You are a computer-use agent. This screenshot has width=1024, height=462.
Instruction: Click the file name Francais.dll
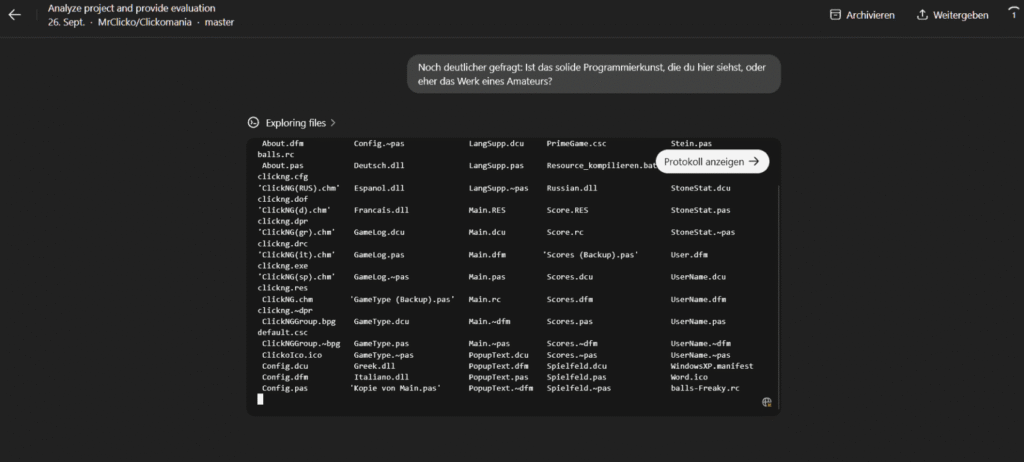click(x=381, y=210)
